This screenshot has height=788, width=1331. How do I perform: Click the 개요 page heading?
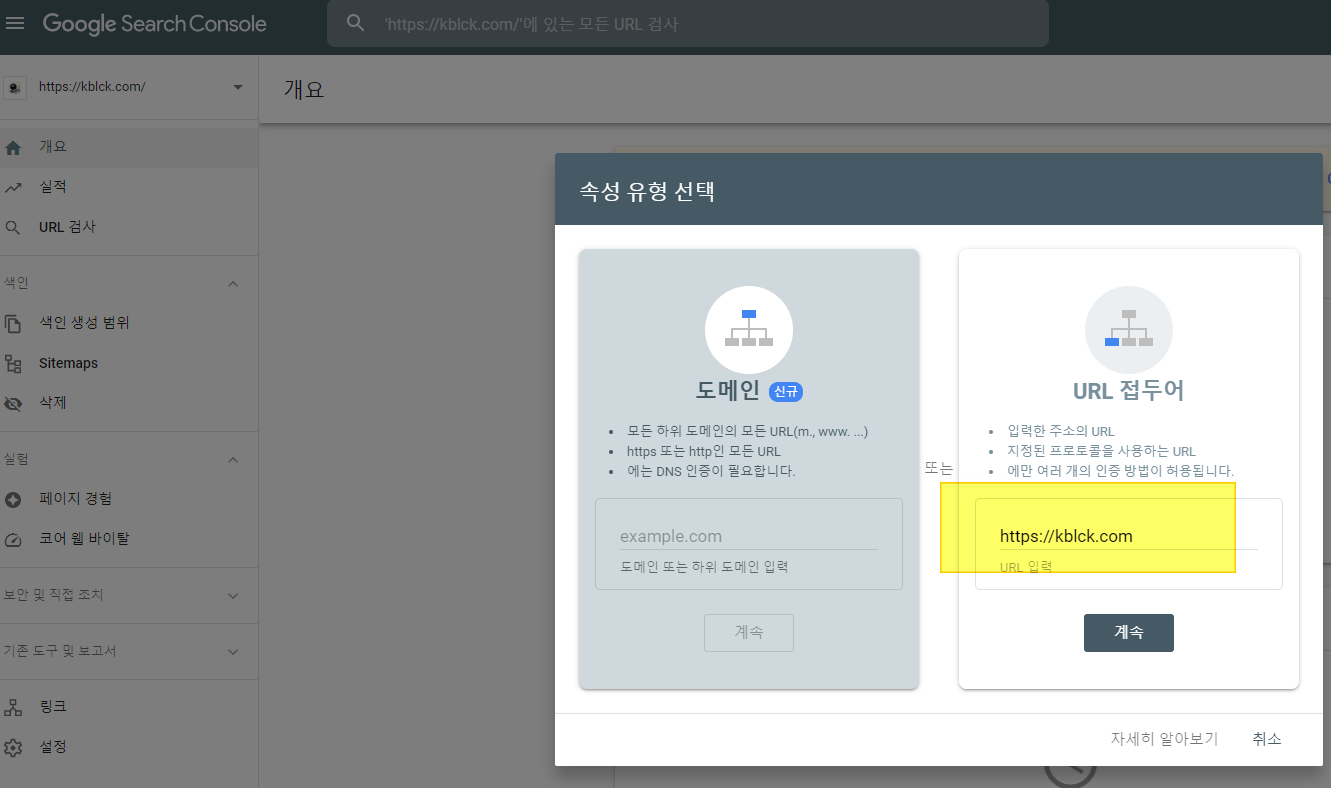tap(304, 89)
